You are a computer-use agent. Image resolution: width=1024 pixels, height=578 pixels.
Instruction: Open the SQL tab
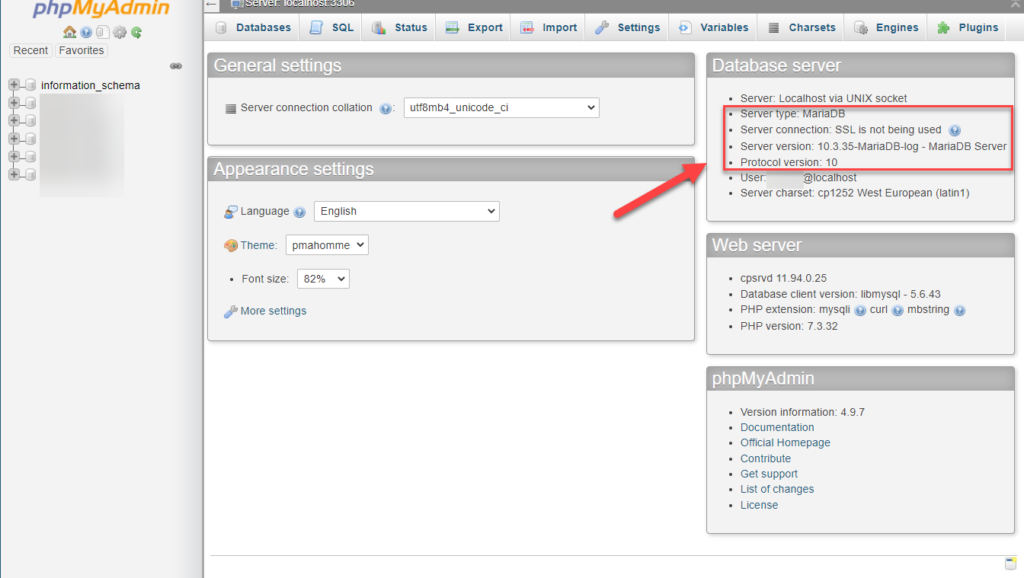tap(330, 27)
